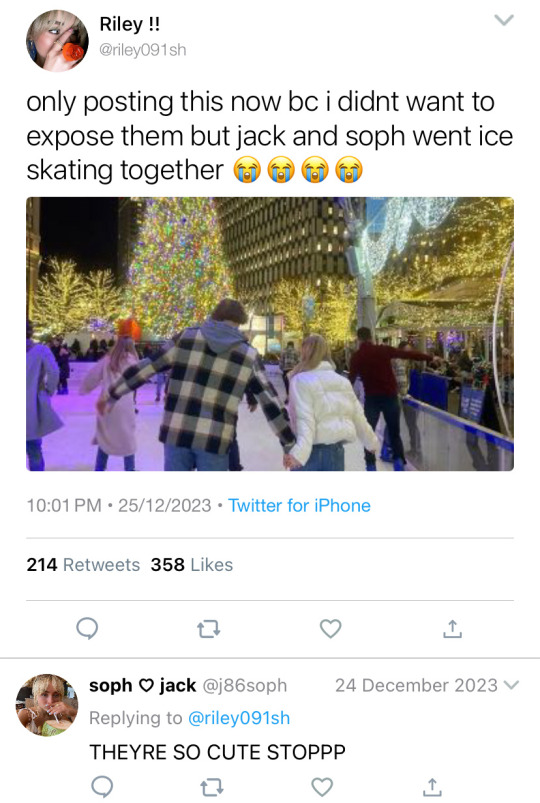This screenshot has height=803, width=540.
Task: Open options chevron on Riley's tweet
Action: (x=504, y=20)
